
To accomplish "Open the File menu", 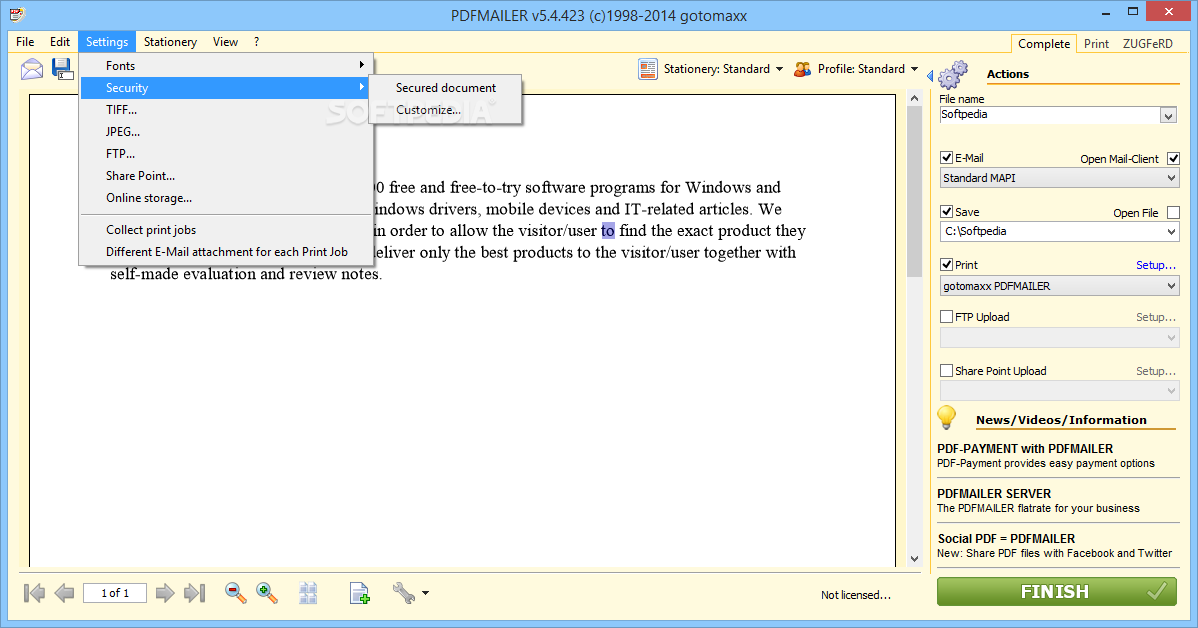I will [x=25, y=42].
